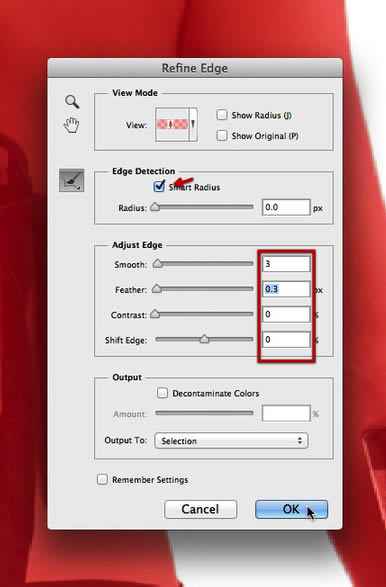386x587 pixels.
Task: Click the Amount slider track
Action: (x=204, y=413)
